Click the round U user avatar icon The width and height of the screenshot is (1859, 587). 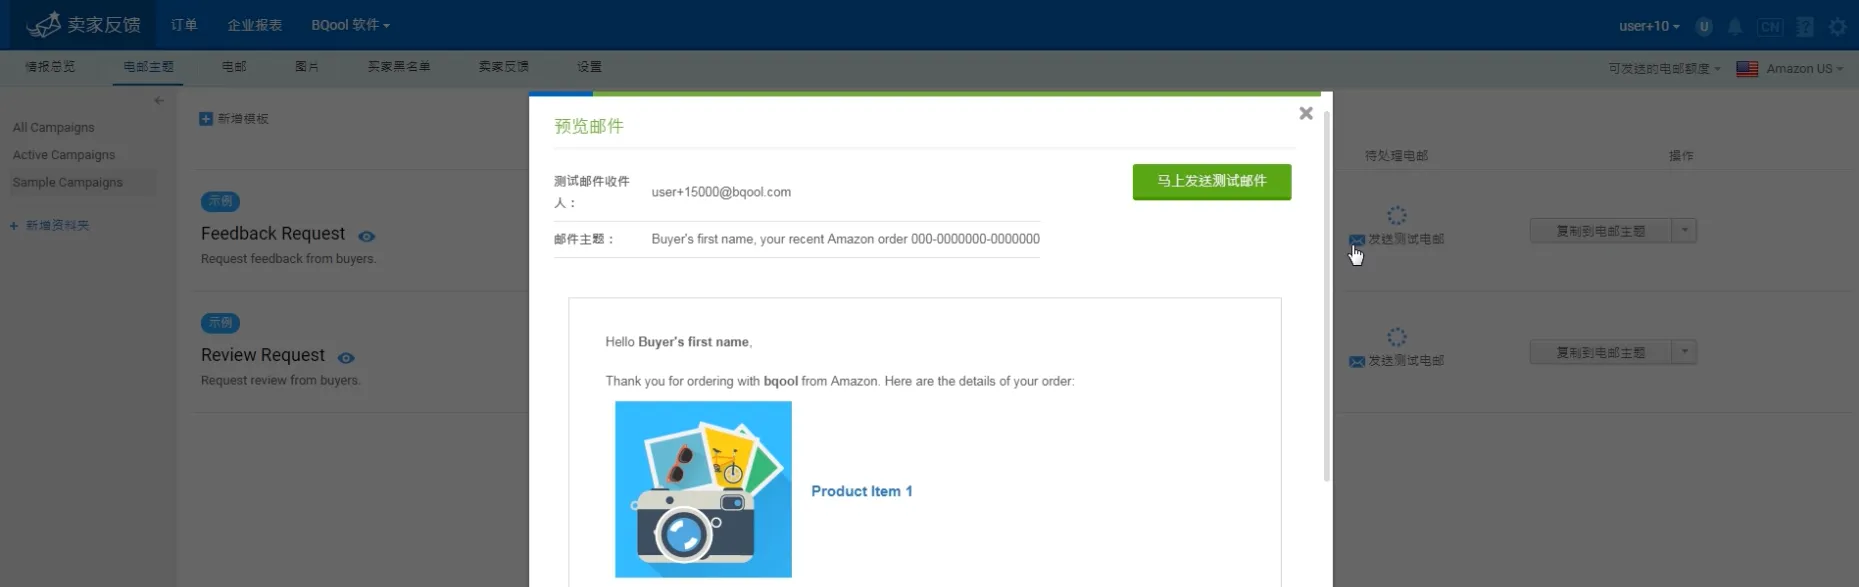(x=1704, y=27)
